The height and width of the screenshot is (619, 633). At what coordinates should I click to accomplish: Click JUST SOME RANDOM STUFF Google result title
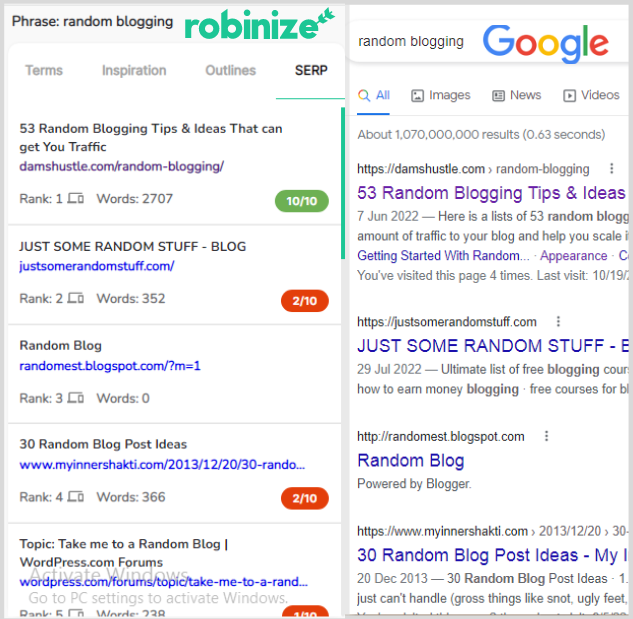[x=493, y=346]
